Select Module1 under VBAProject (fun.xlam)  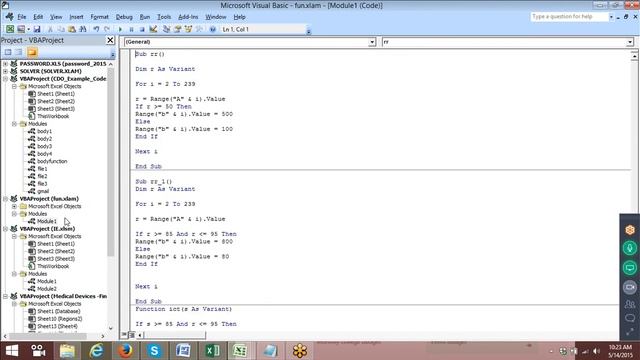[x=47, y=221]
